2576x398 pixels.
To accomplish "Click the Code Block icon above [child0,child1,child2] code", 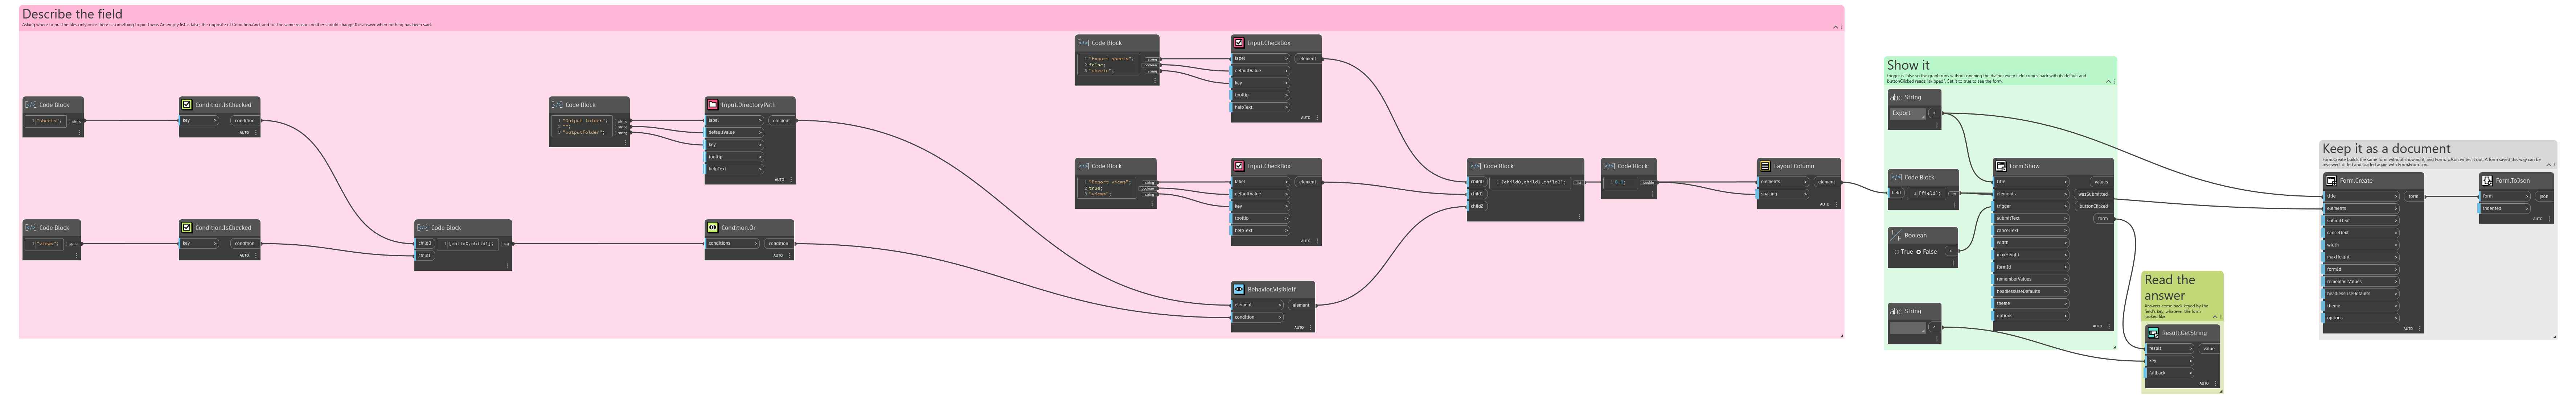I will [x=1475, y=166].
